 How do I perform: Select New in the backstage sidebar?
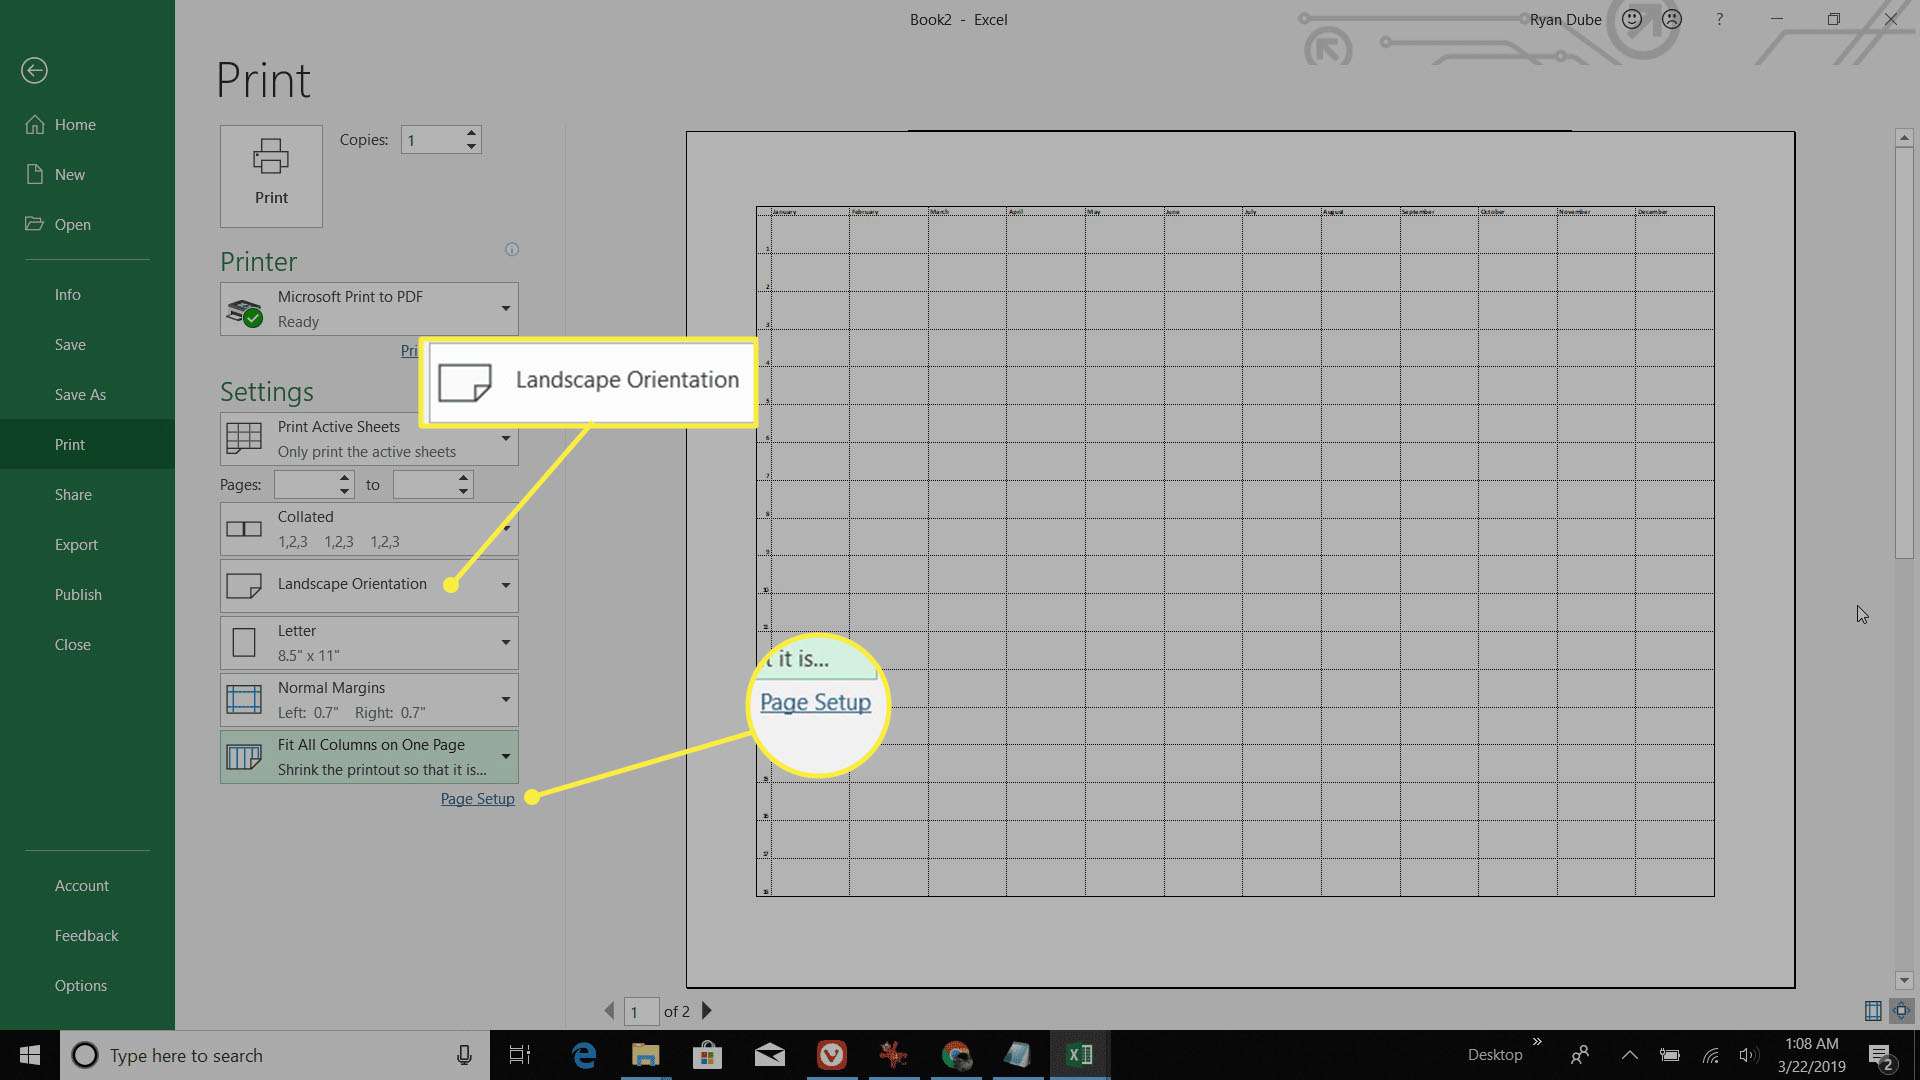(x=87, y=175)
